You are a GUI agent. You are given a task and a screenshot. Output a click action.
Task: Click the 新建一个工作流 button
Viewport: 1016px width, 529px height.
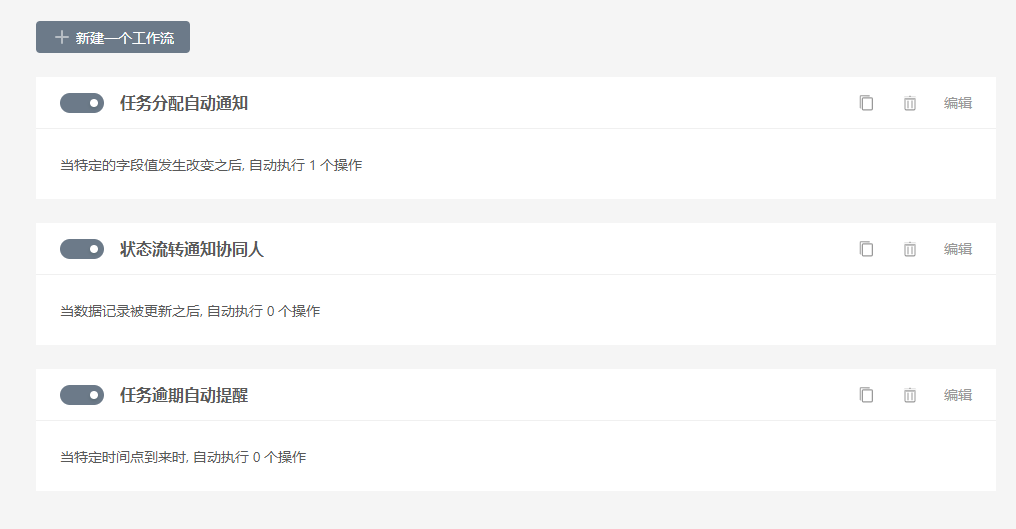pos(113,37)
